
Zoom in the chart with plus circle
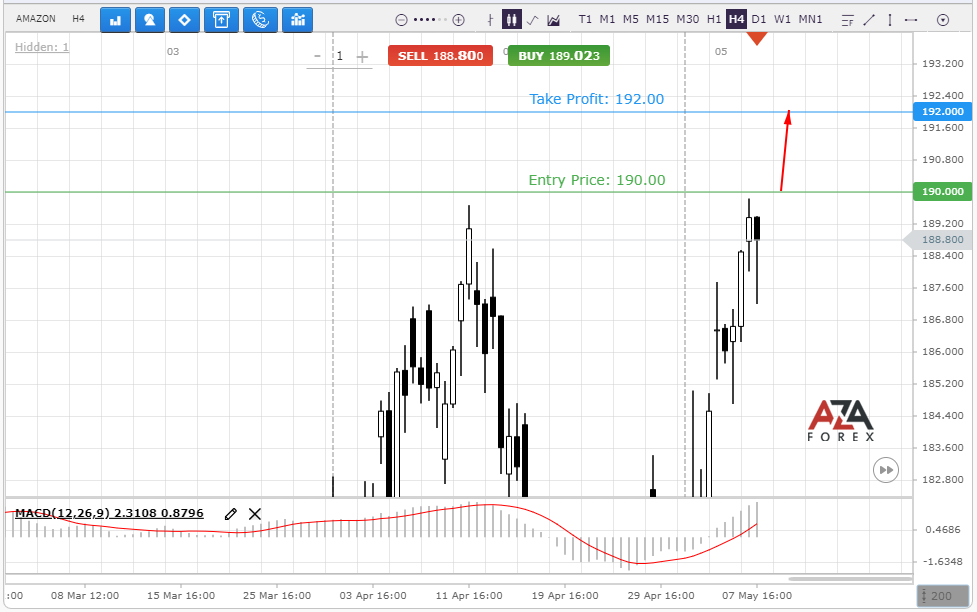tap(459, 20)
